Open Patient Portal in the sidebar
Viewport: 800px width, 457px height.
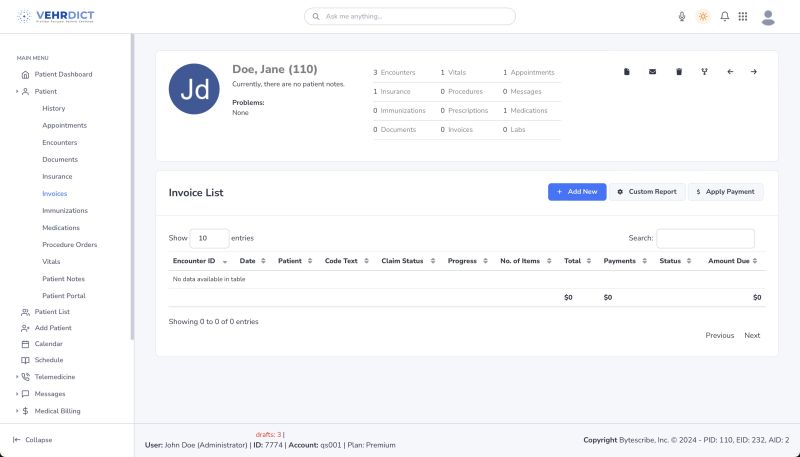tap(64, 296)
